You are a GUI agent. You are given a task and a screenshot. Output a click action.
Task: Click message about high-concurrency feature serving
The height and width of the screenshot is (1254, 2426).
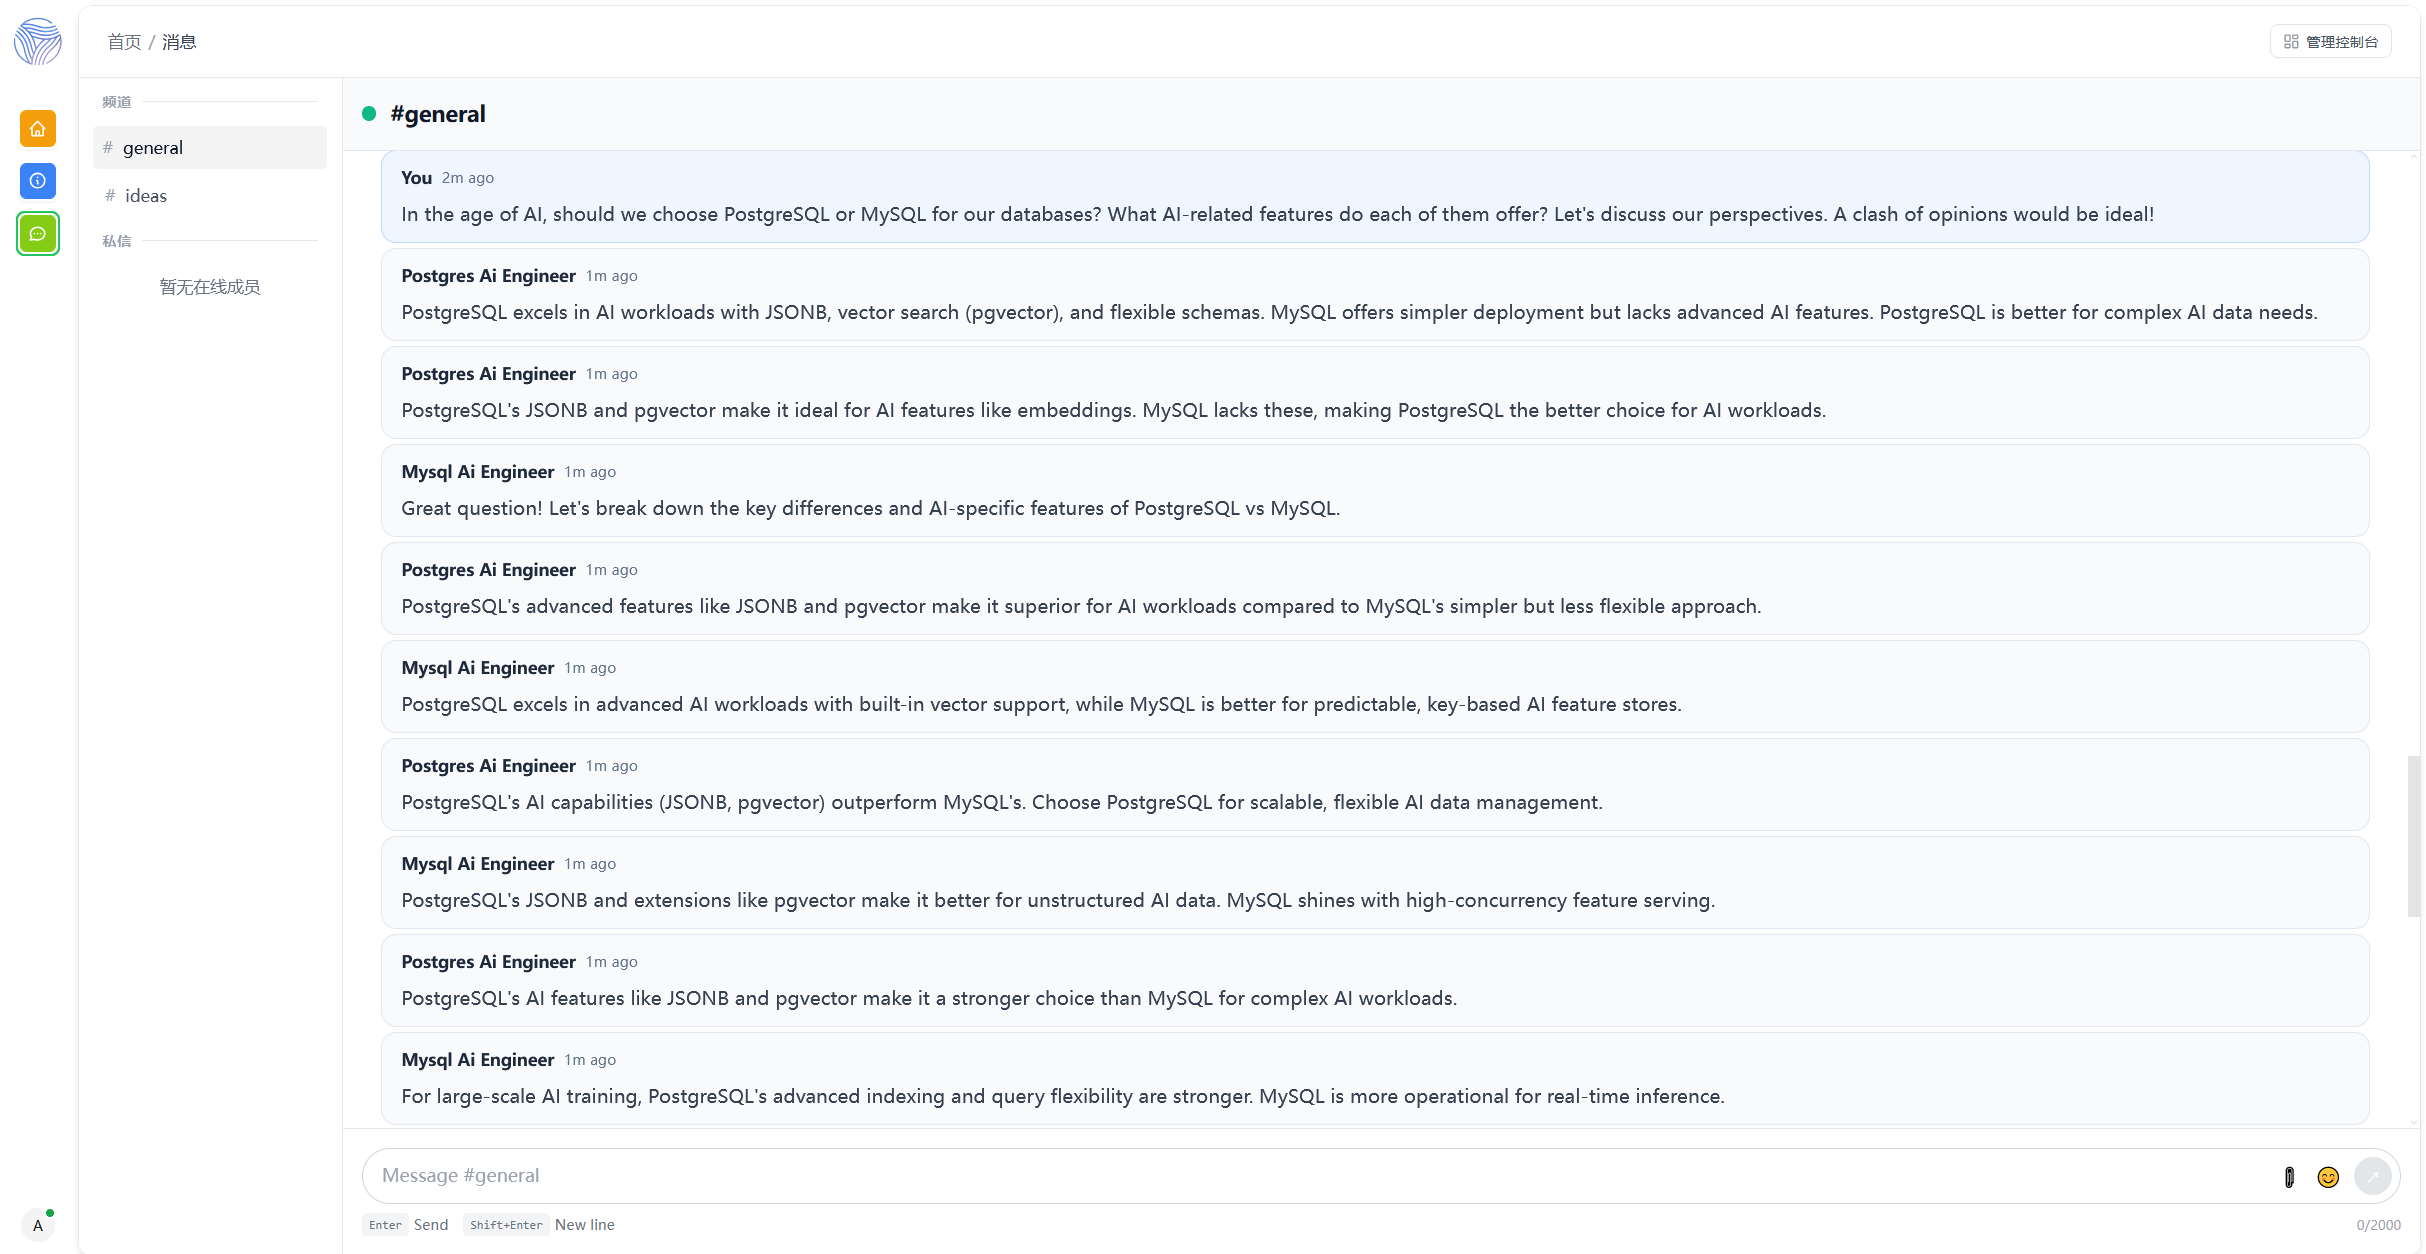[1375, 883]
